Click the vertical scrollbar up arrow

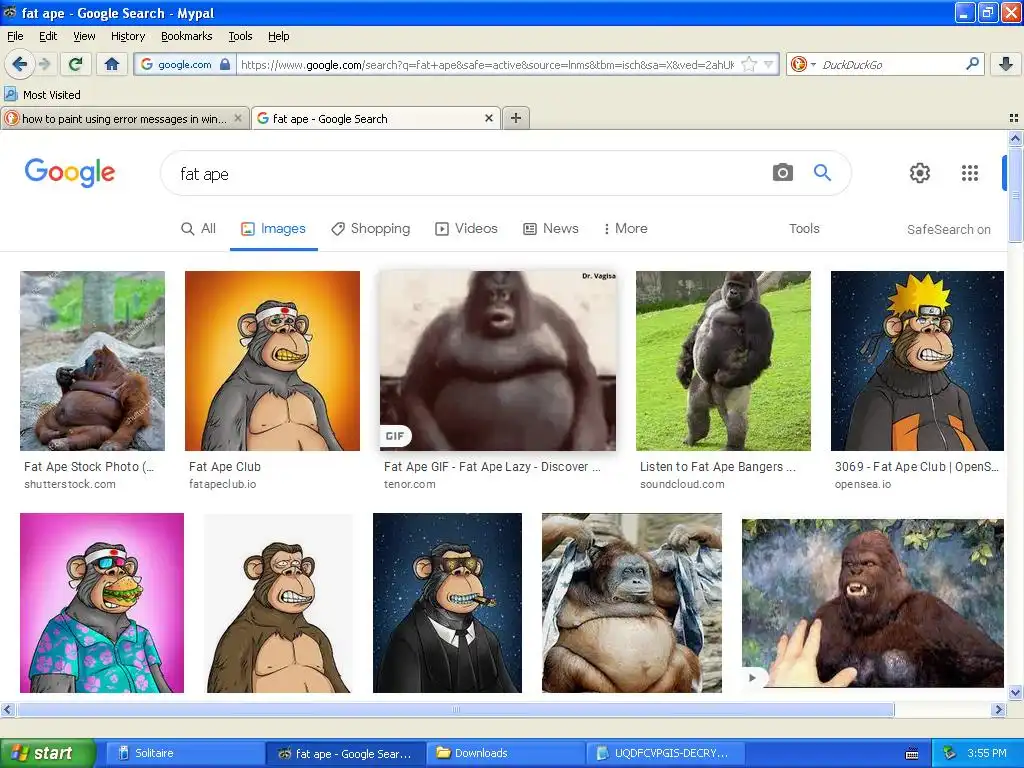1015,138
